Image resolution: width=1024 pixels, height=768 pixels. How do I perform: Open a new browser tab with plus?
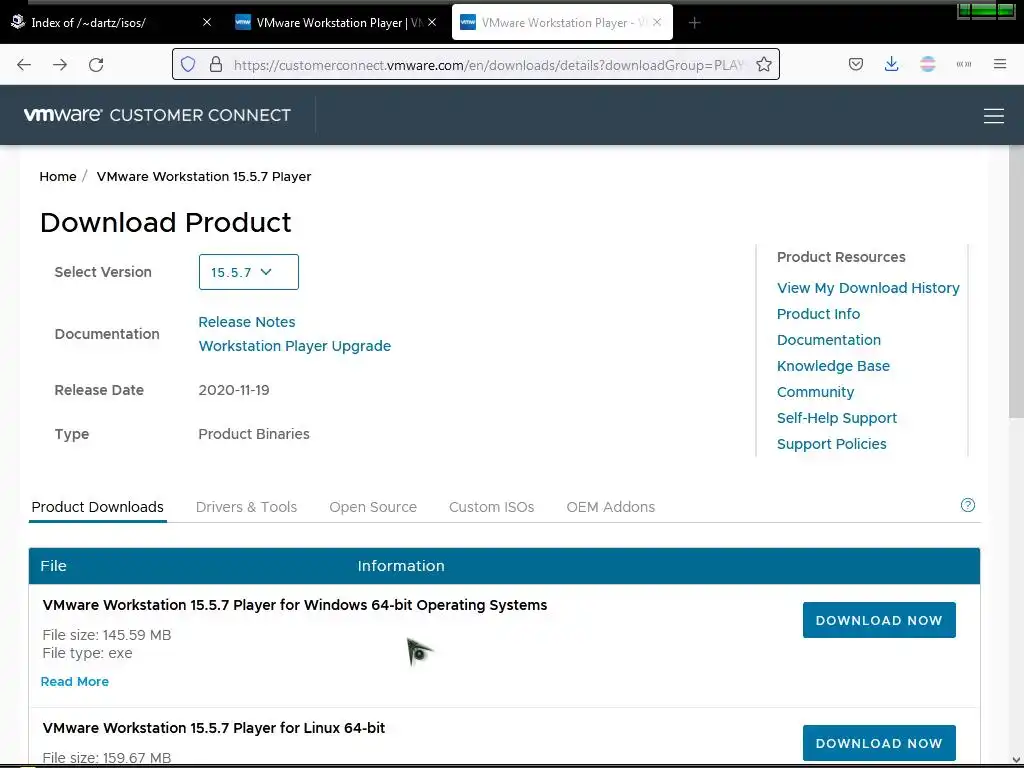694,23
